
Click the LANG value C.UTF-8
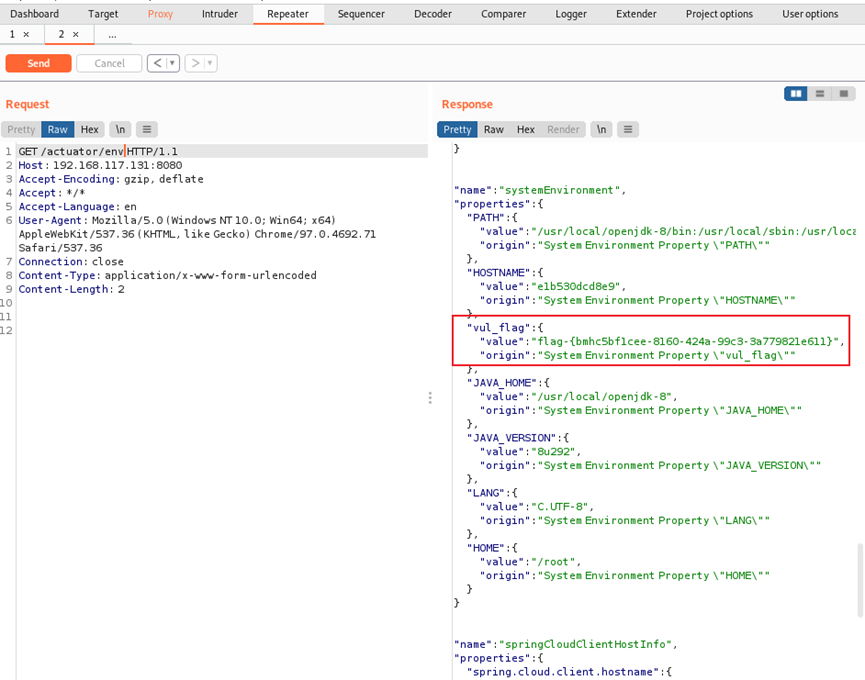pyautogui.click(x=560, y=507)
